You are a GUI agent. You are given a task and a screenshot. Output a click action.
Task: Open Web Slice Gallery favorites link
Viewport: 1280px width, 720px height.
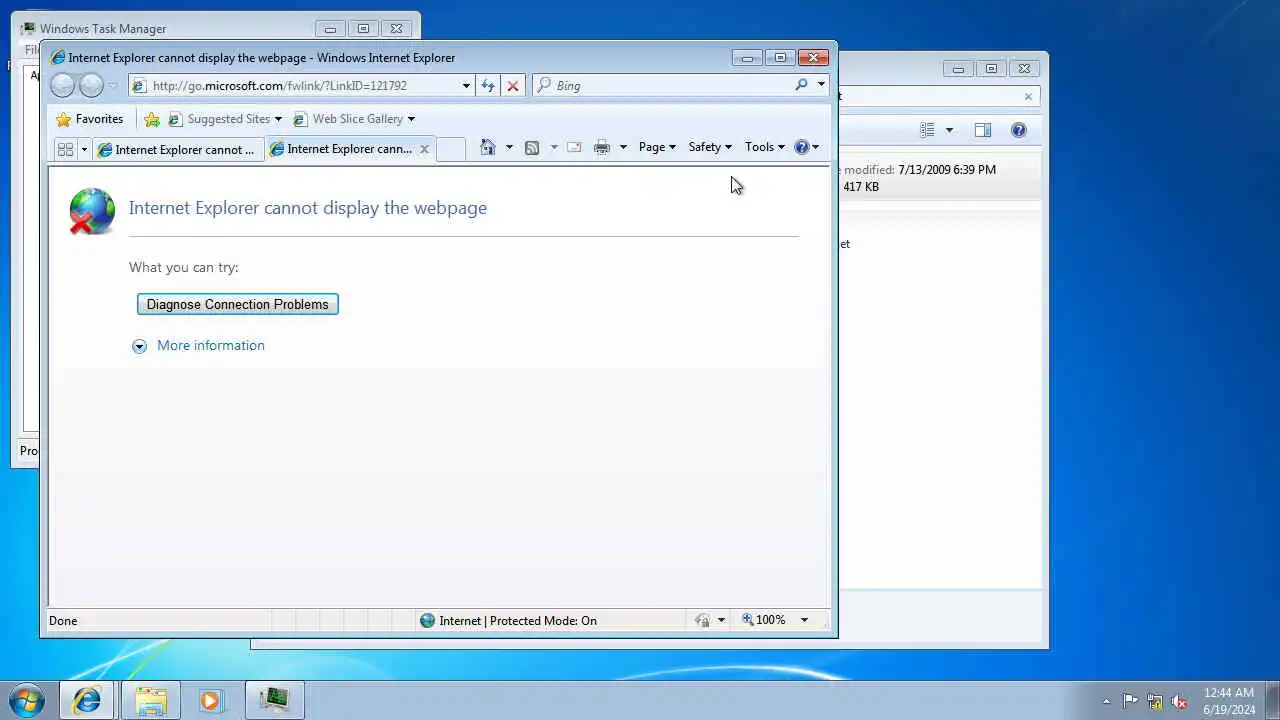(354, 119)
